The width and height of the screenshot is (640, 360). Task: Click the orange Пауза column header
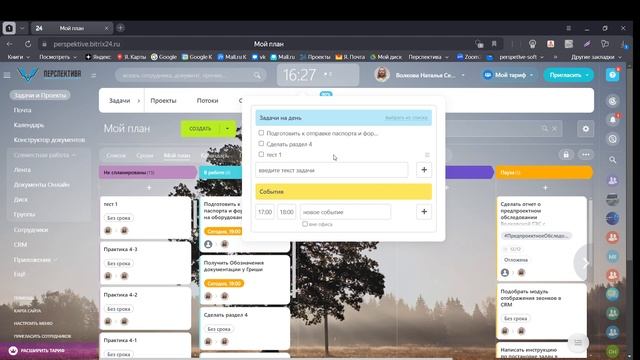[544, 172]
